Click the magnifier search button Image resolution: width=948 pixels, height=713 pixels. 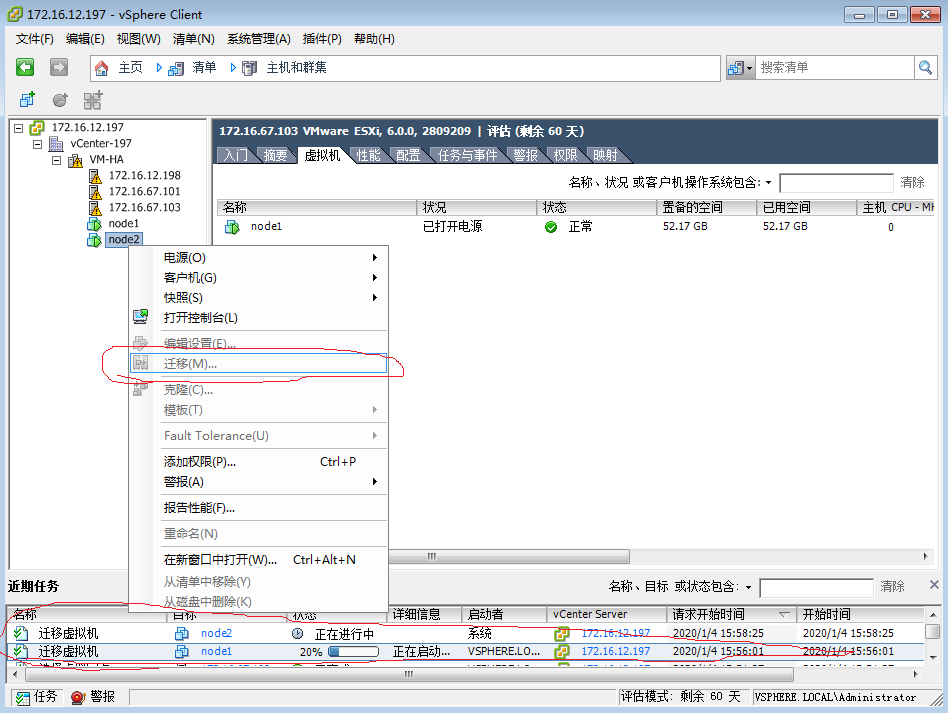click(x=925, y=68)
